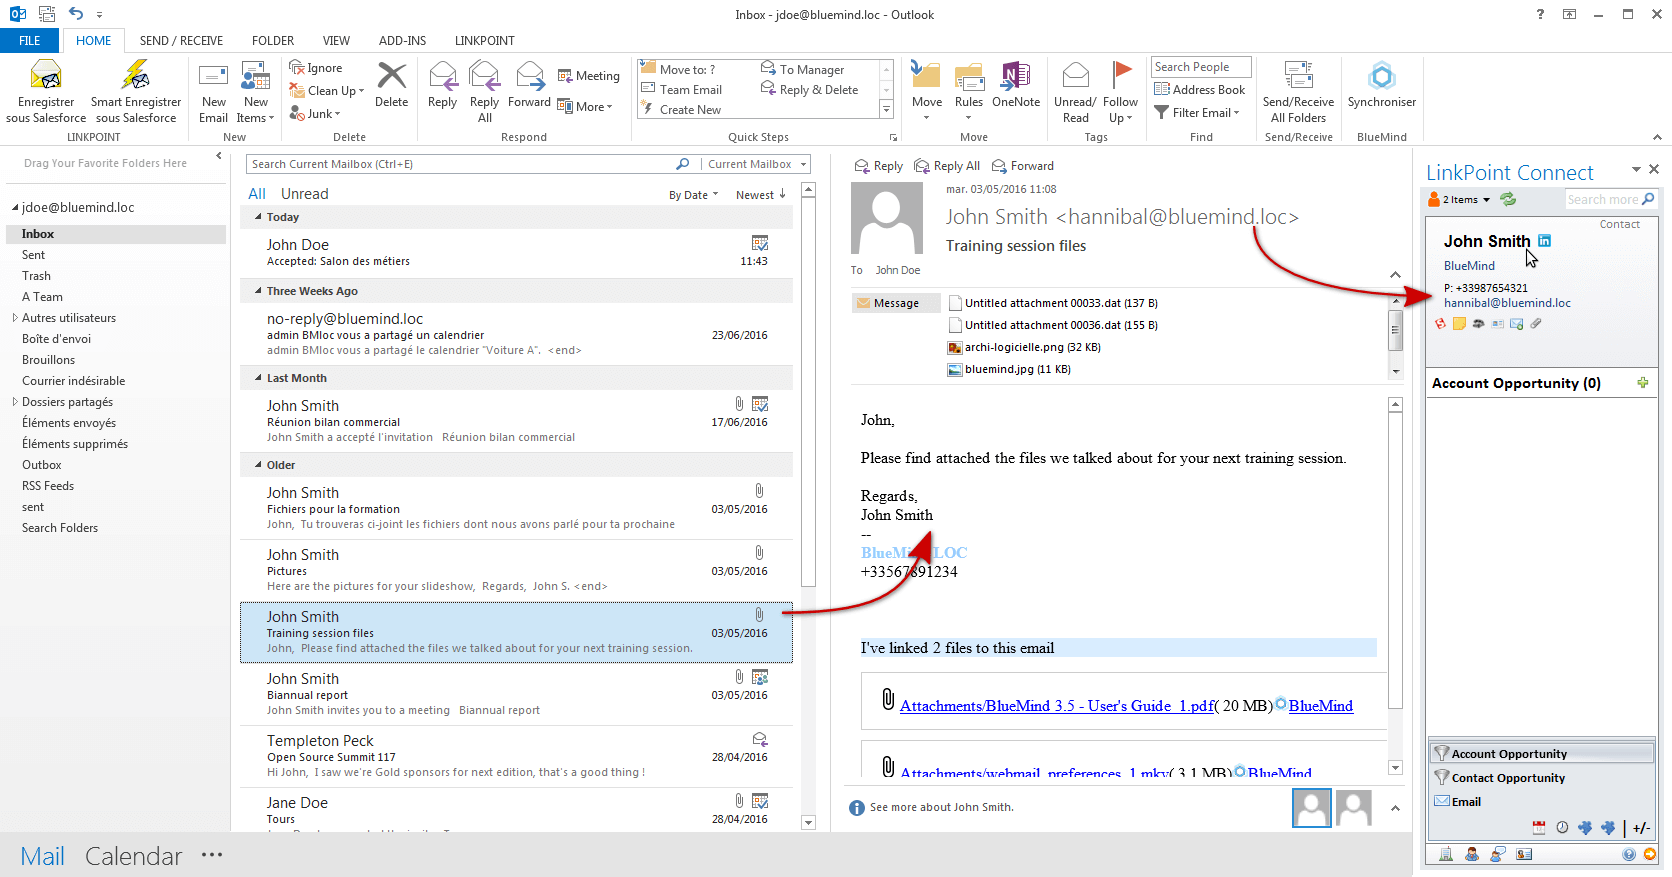Viewport: 1672px width, 877px height.
Task: Expand the Autres utilisateurs folder
Action: pyautogui.click(x=15, y=318)
